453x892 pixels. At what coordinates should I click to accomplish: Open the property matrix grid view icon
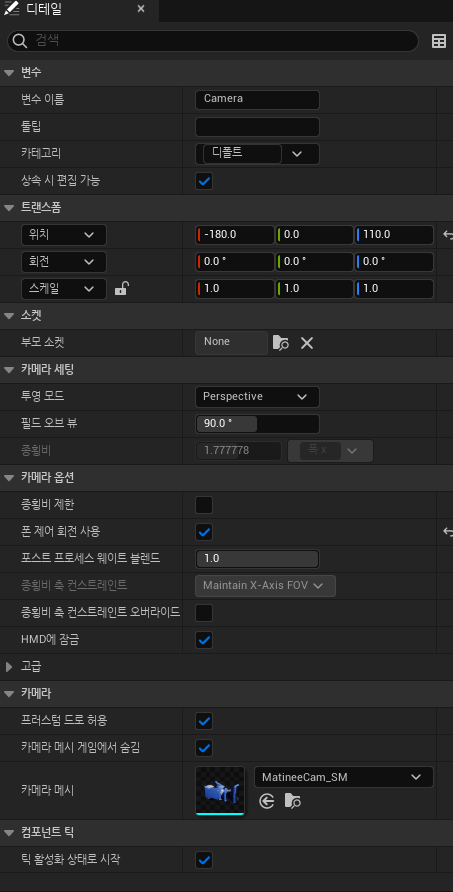point(439,41)
